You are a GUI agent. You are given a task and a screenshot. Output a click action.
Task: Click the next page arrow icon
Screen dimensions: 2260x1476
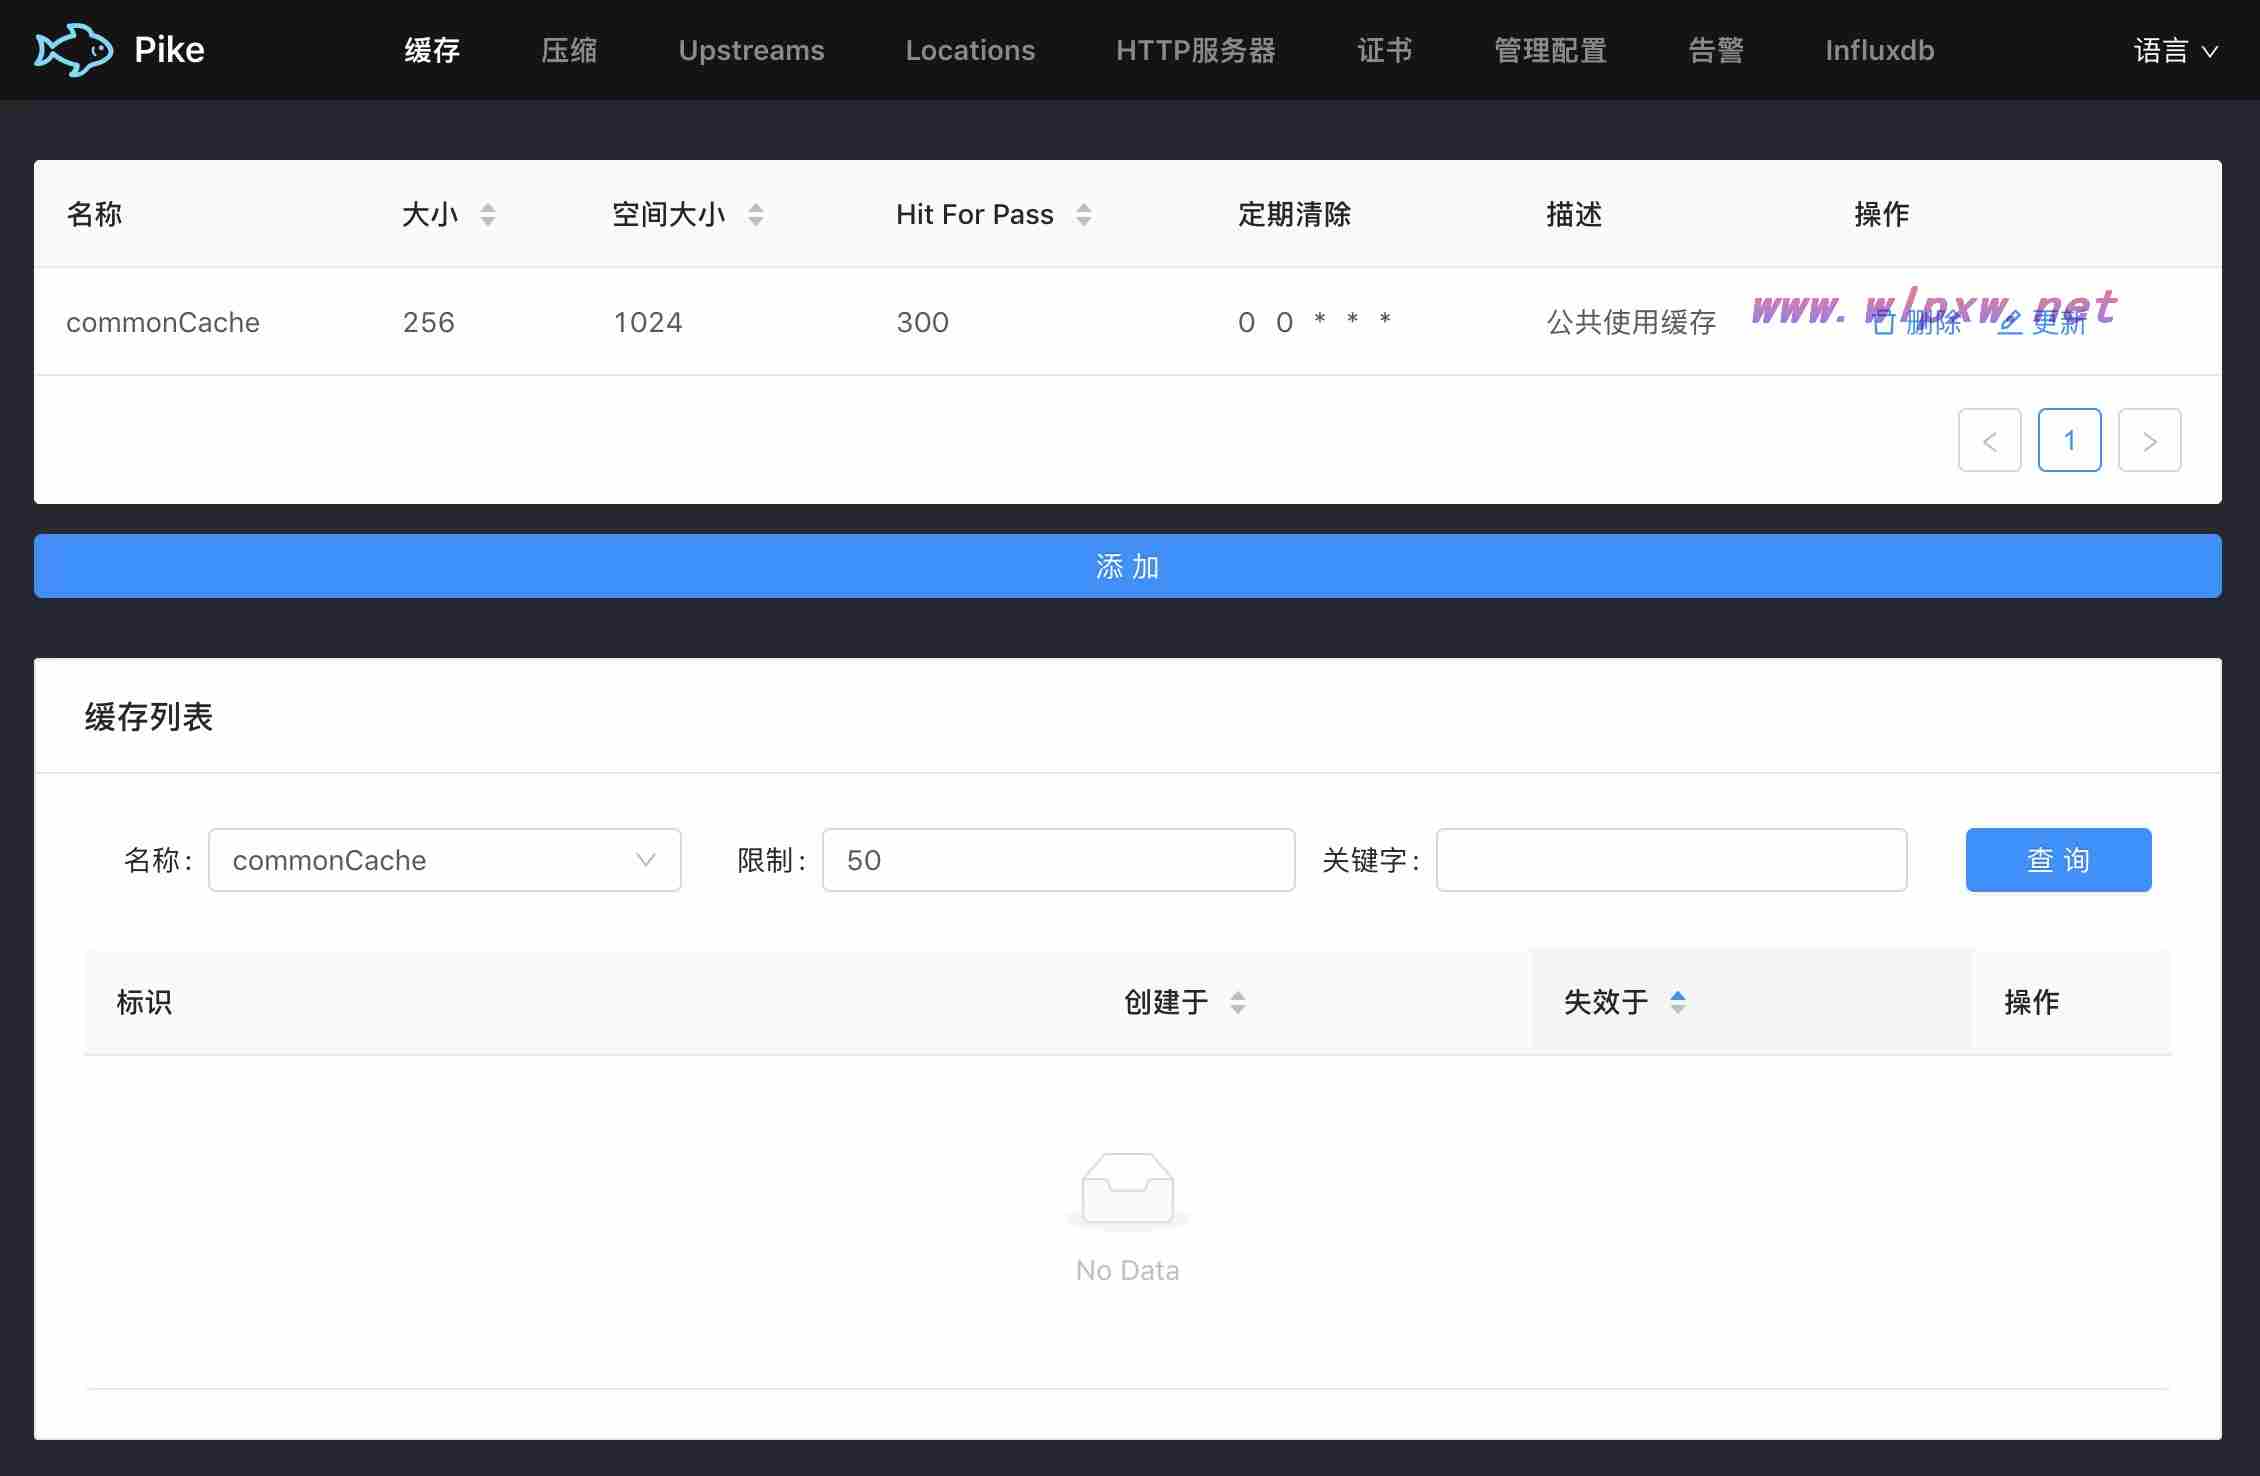2151,438
